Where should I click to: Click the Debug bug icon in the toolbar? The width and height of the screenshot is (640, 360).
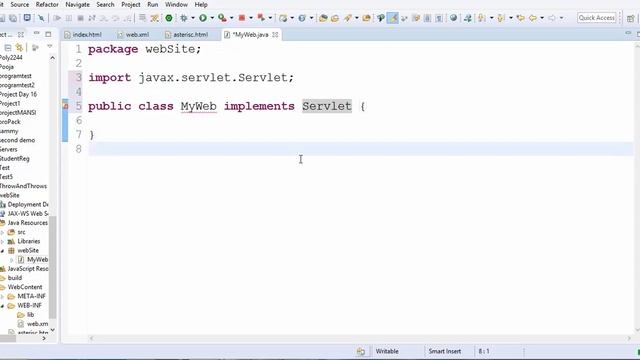[184, 18]
